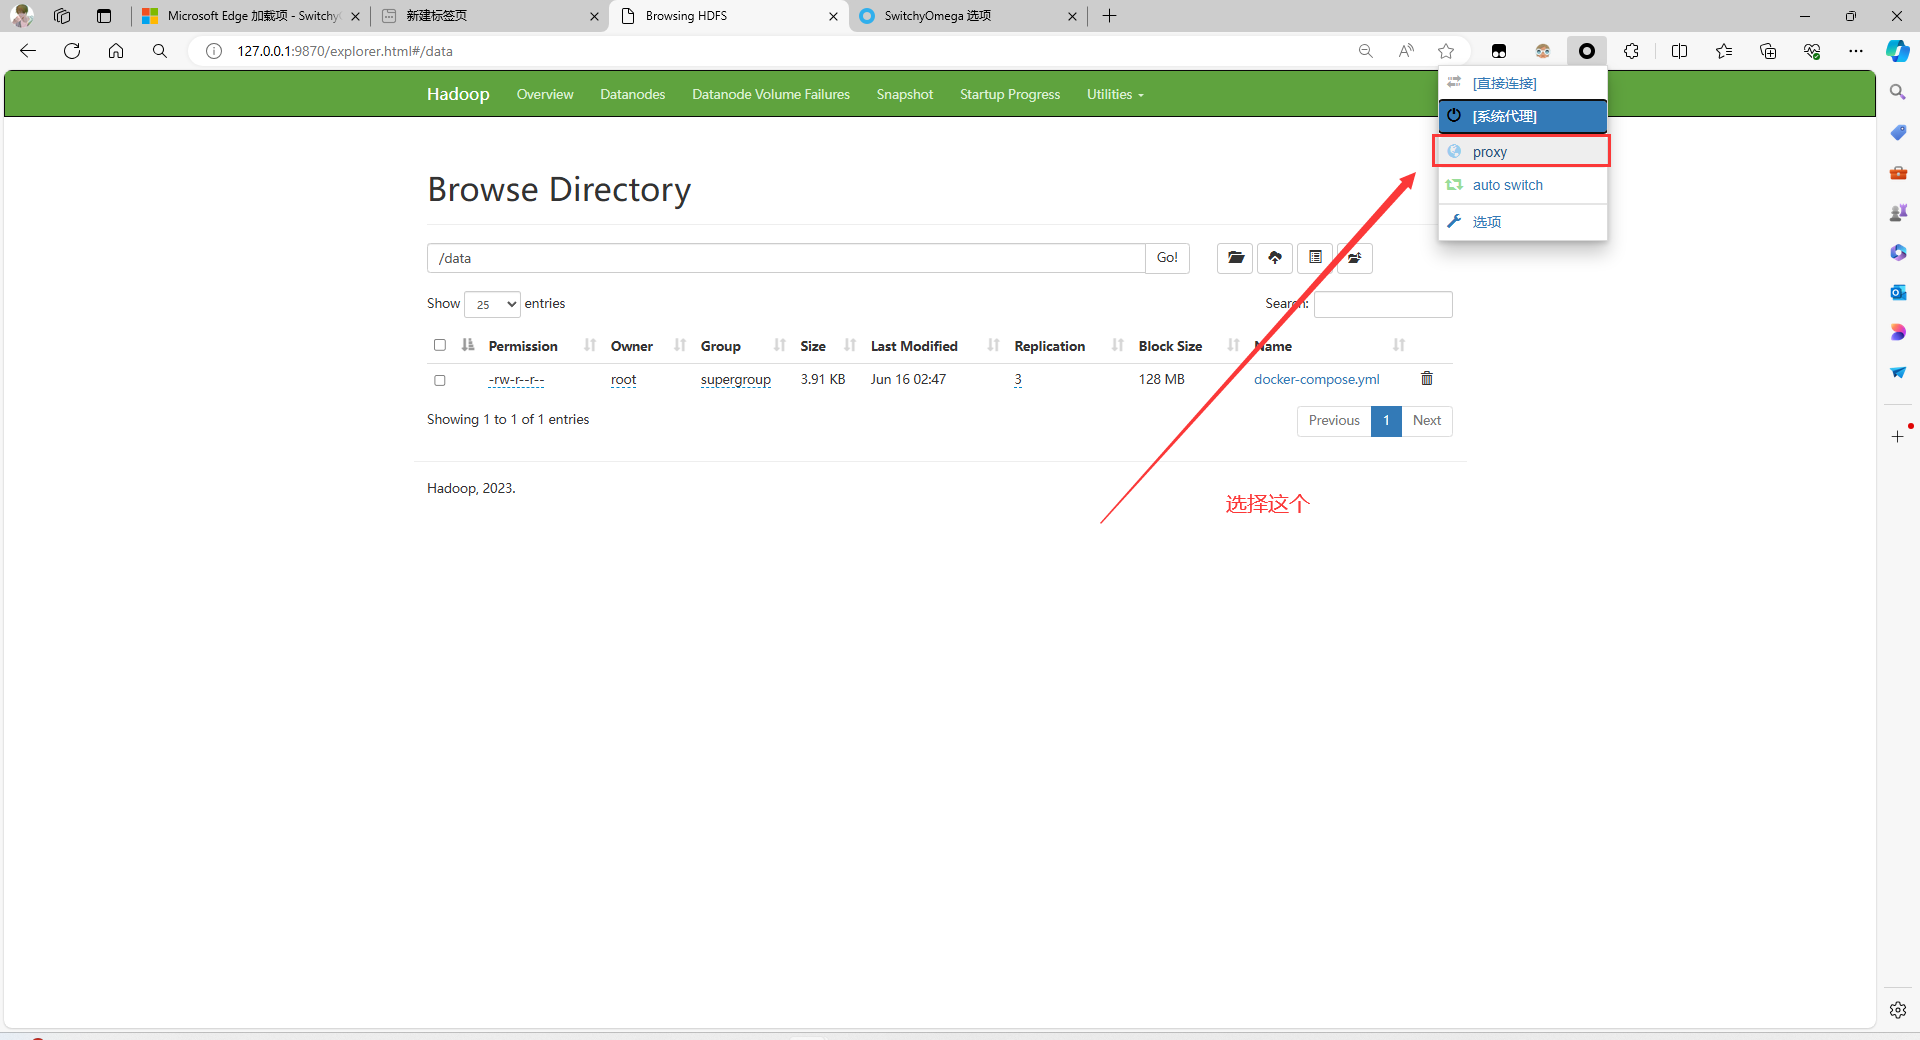Image resolution: width=1920 pixels, height=1040 pixels.
Task: Click the parent directory icon button
Action: [x=1355, y=258]
